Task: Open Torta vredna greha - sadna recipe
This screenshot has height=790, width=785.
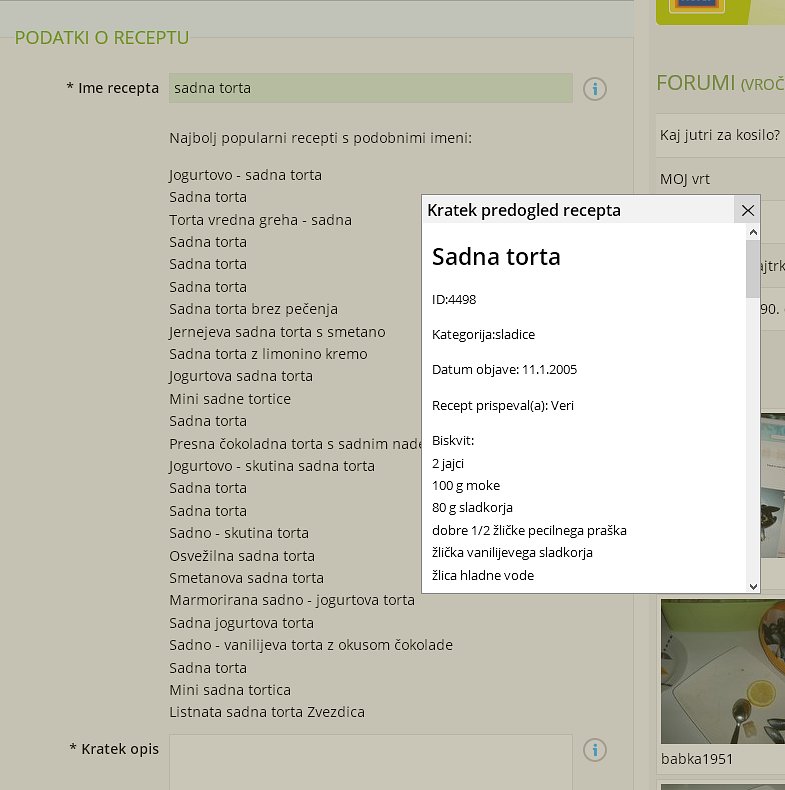Action: pos(260,220)
